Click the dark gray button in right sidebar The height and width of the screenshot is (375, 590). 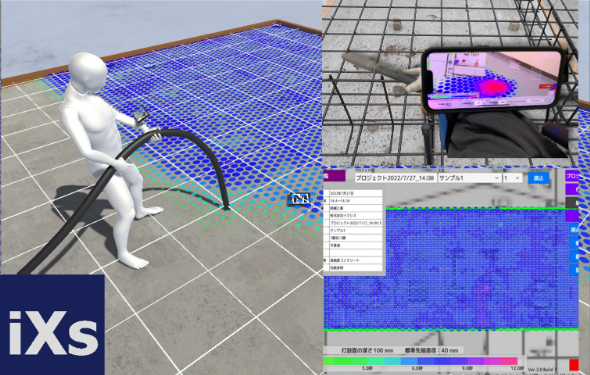point(572,202)
